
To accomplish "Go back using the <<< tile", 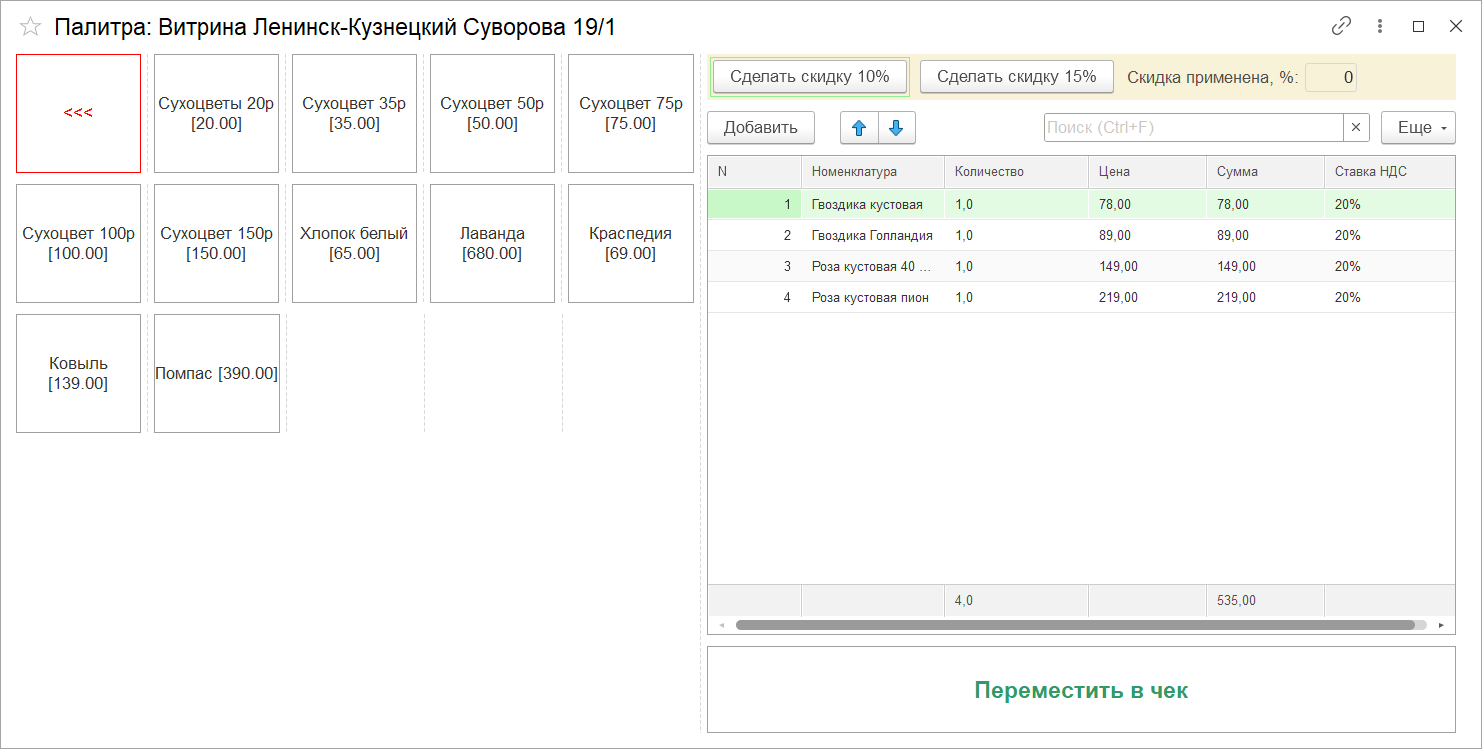I will (78, 113).
